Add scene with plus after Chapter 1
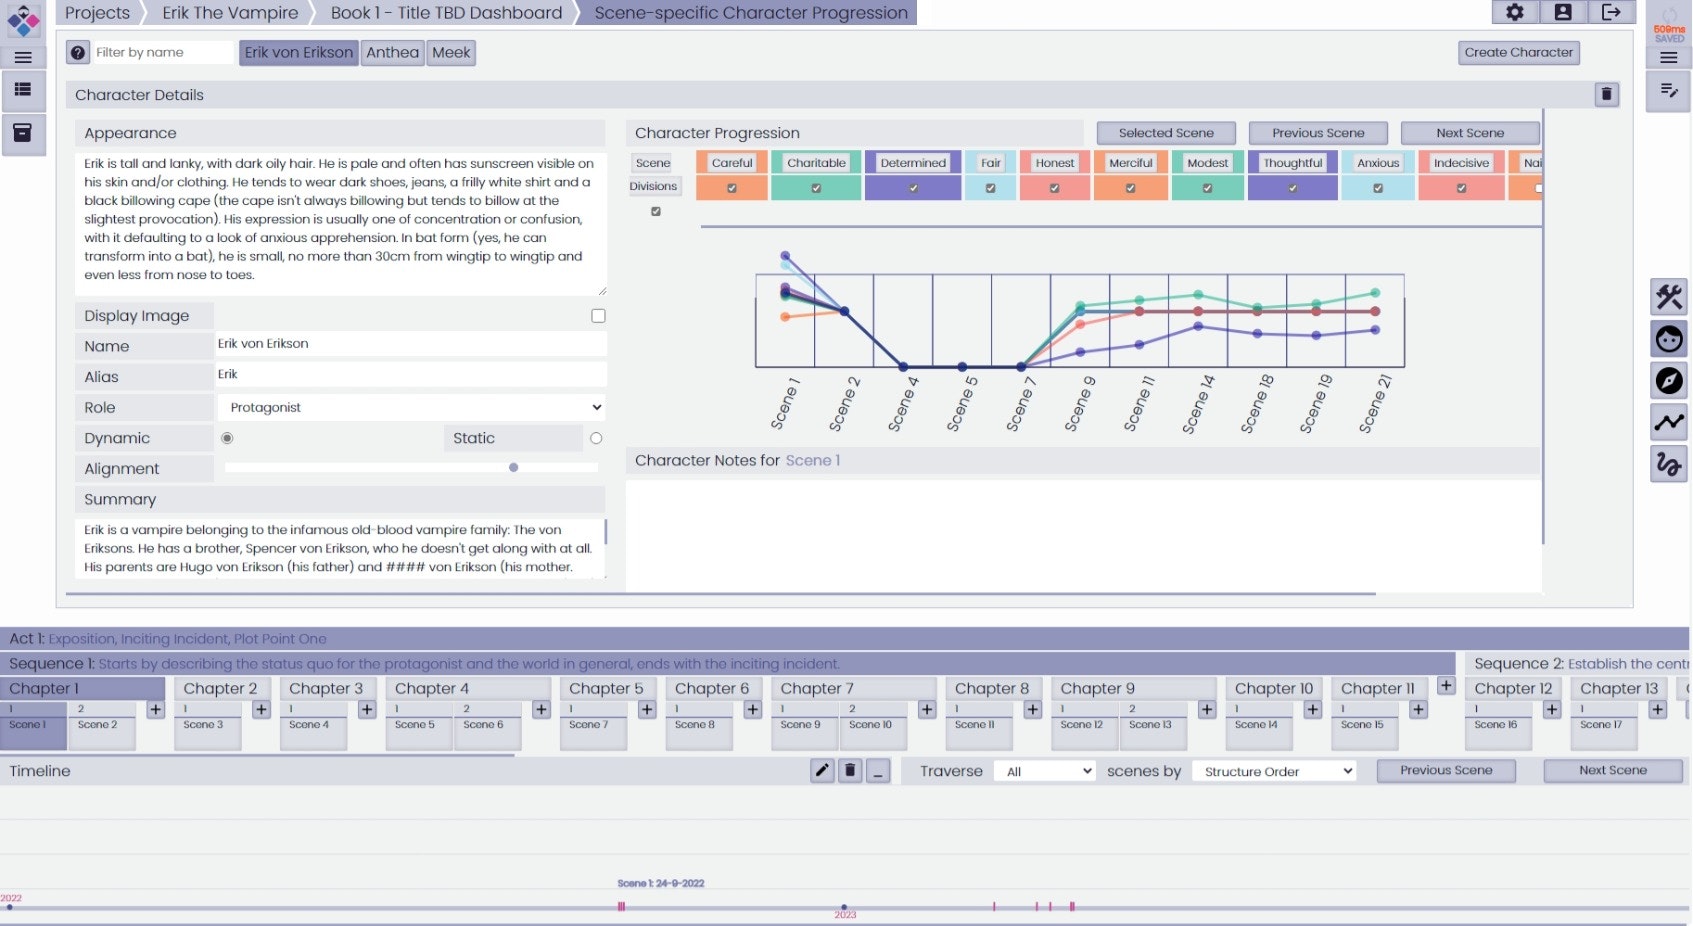The height and width of the screenshot is (926, 1693). coord(155,710)
